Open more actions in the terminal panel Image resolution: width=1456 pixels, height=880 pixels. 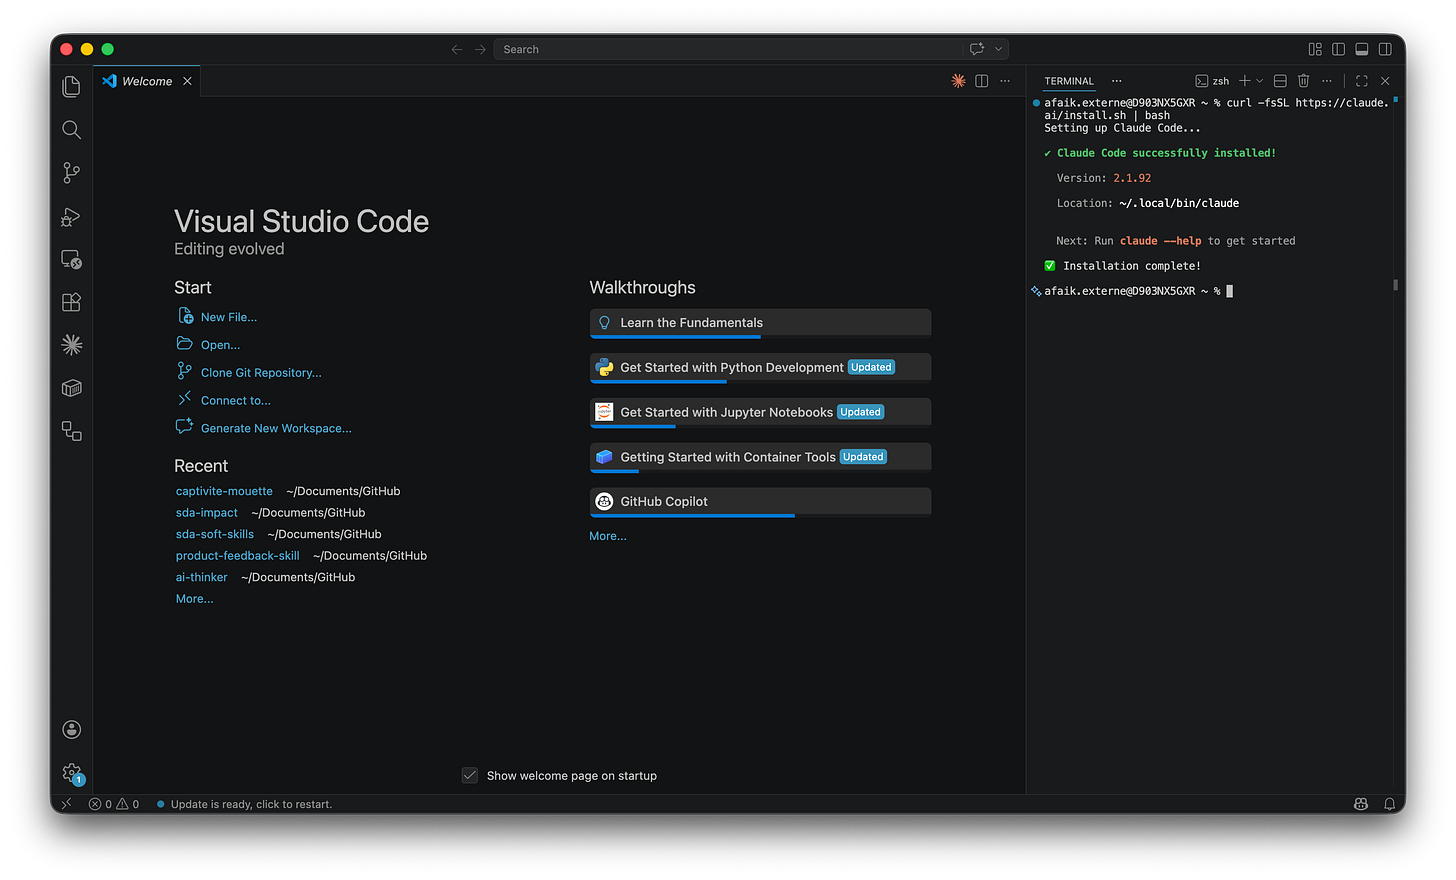point(1327,80)
